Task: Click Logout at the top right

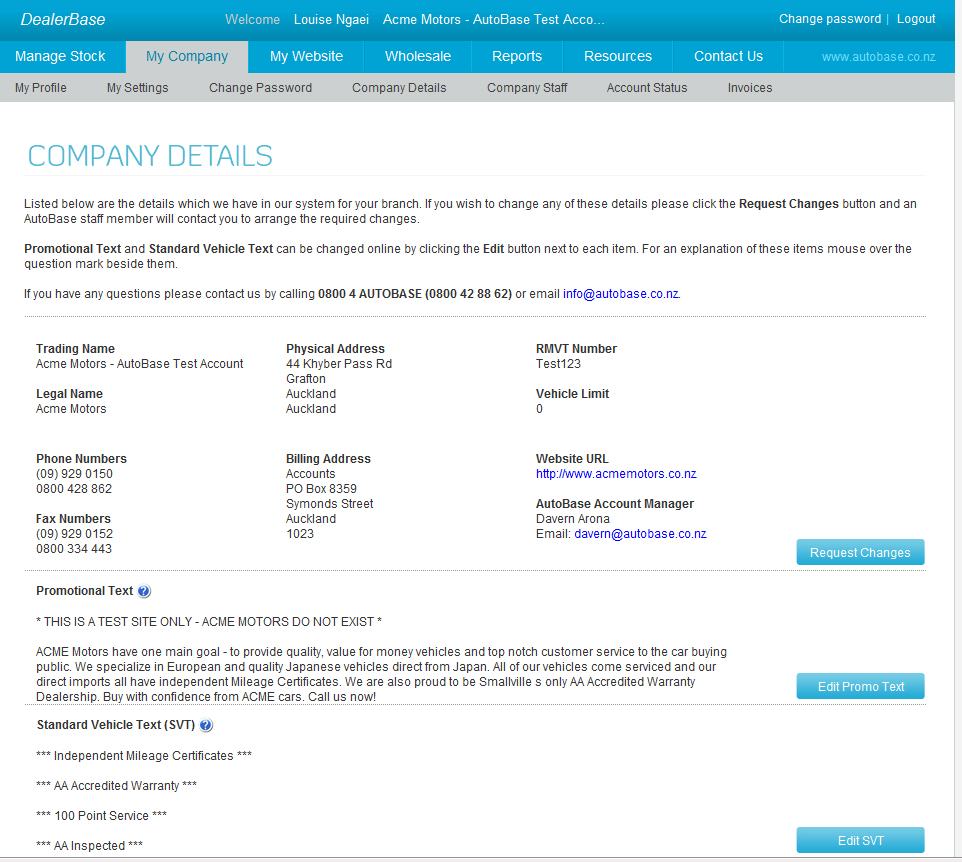Action: click(916, 18)
